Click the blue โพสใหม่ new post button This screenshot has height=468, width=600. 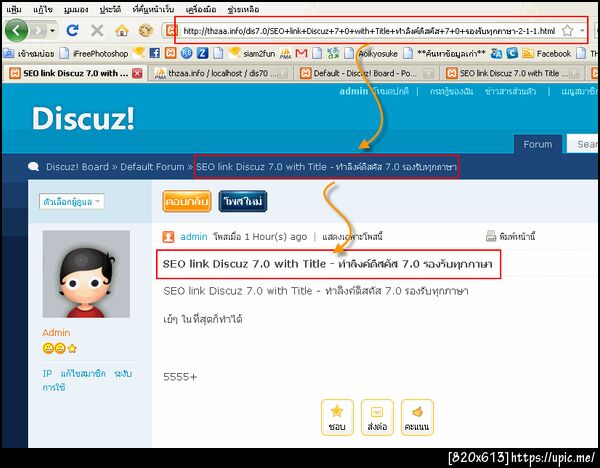coord(243,201)
